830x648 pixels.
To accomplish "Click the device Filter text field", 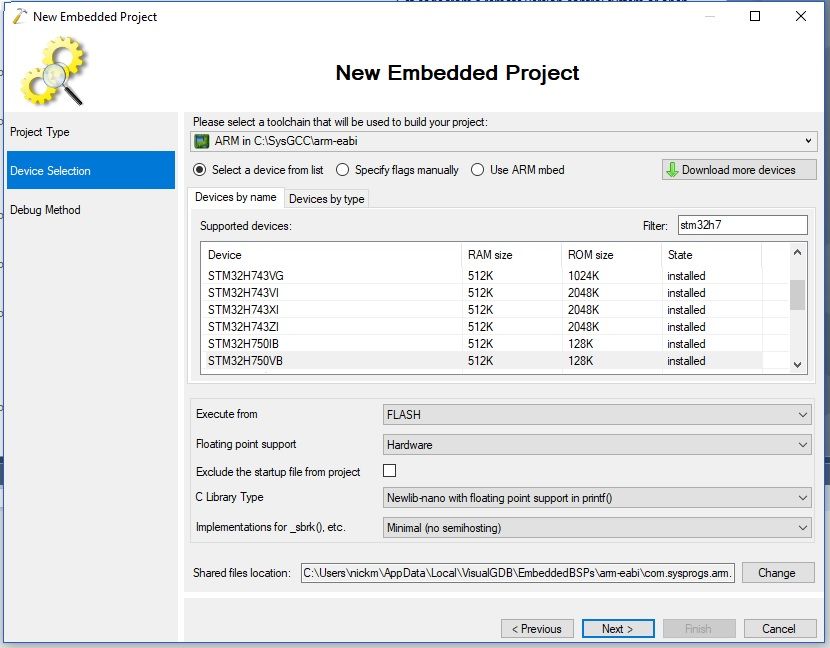I will [x=743, y=225].
